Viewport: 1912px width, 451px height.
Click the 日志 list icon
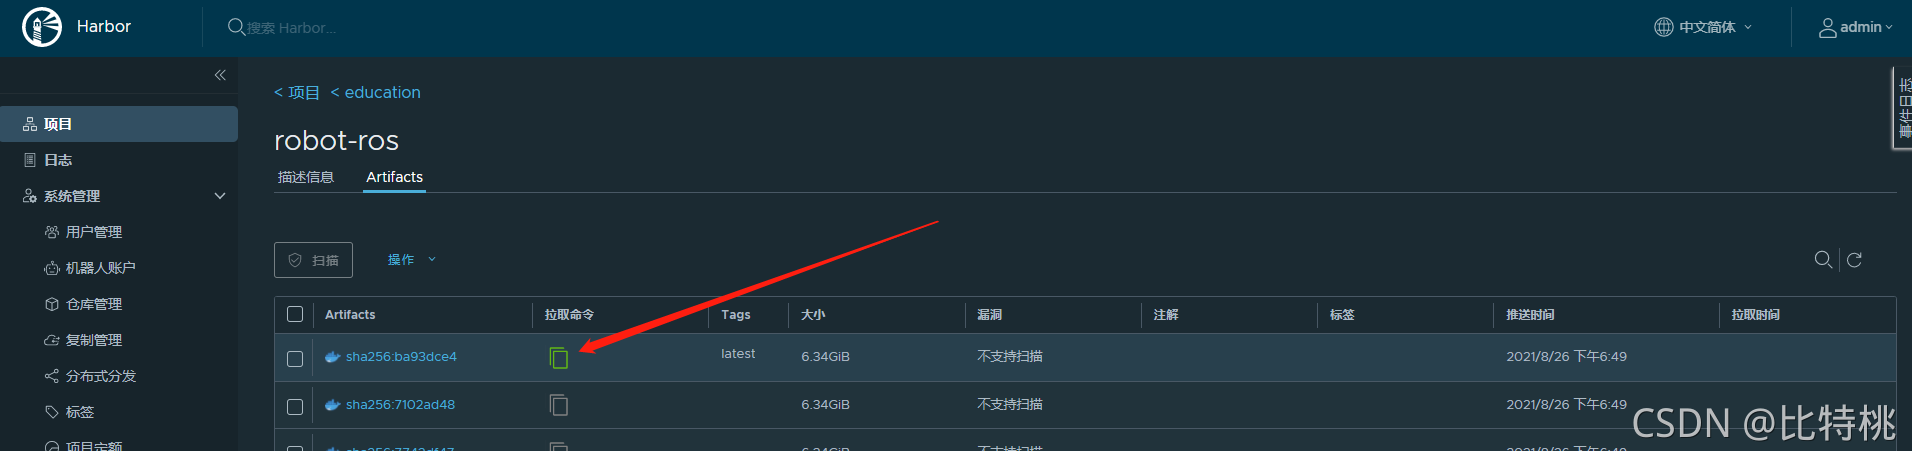coord(30,160)
